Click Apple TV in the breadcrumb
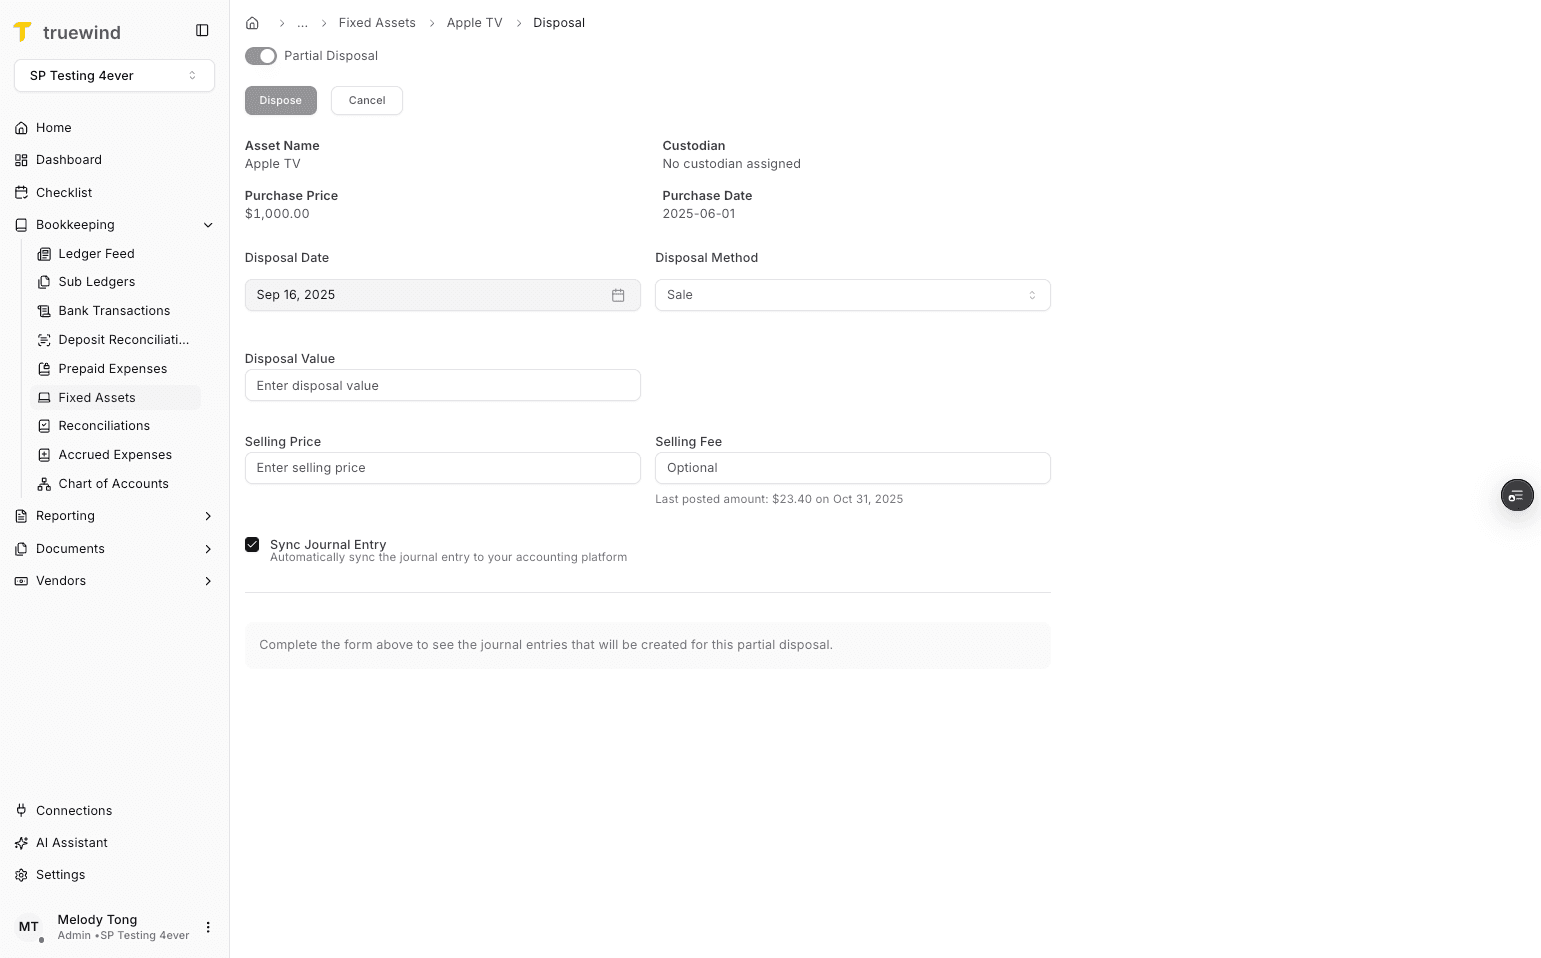1541x958 pixels. pos(474,22)
